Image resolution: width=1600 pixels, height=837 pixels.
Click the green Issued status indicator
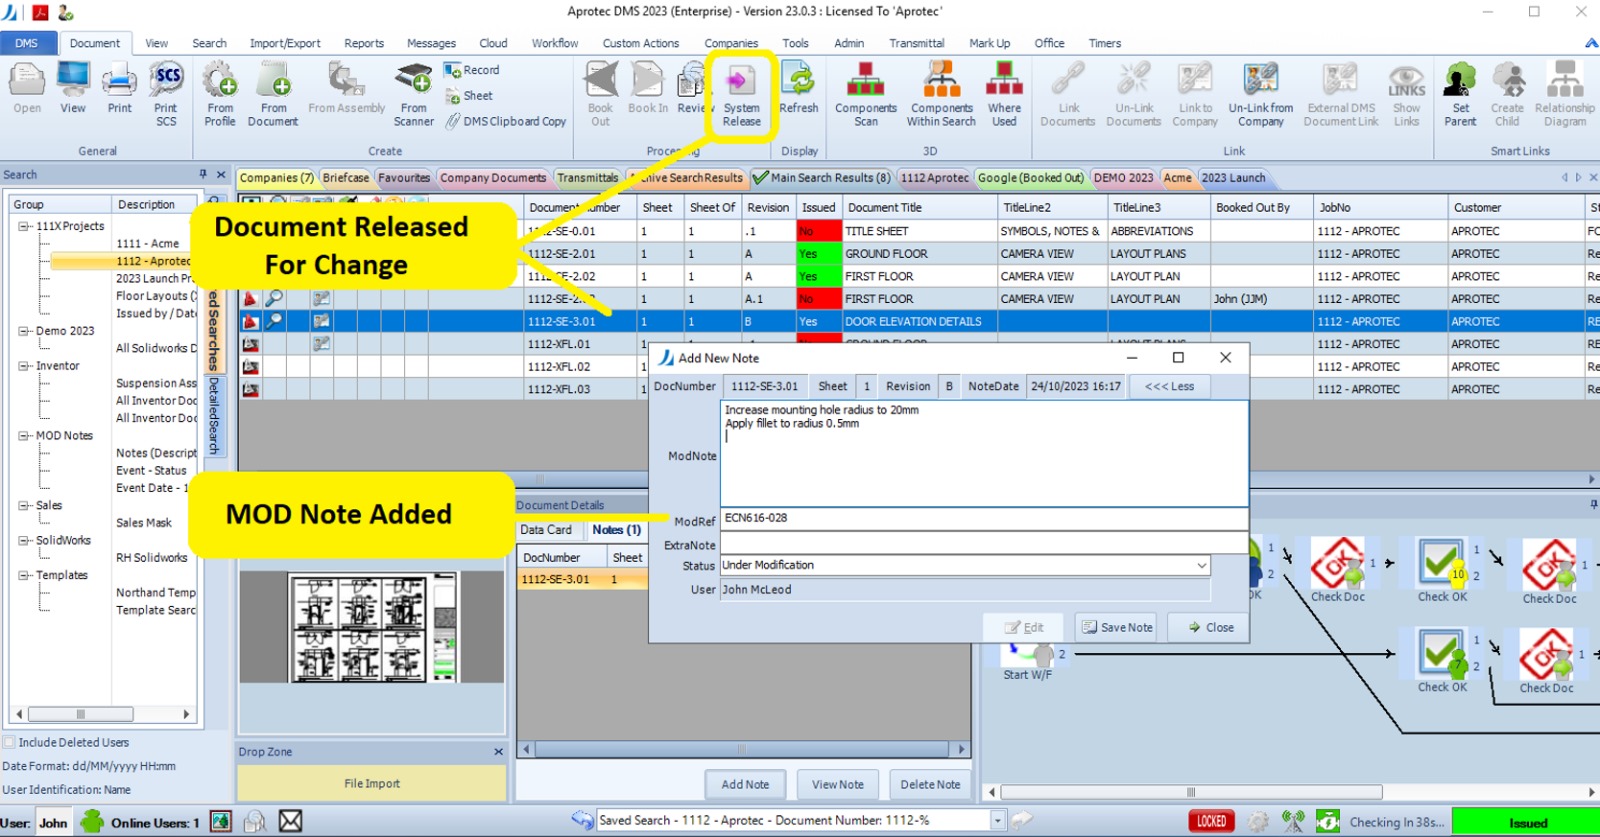(x=1525, y=822)
